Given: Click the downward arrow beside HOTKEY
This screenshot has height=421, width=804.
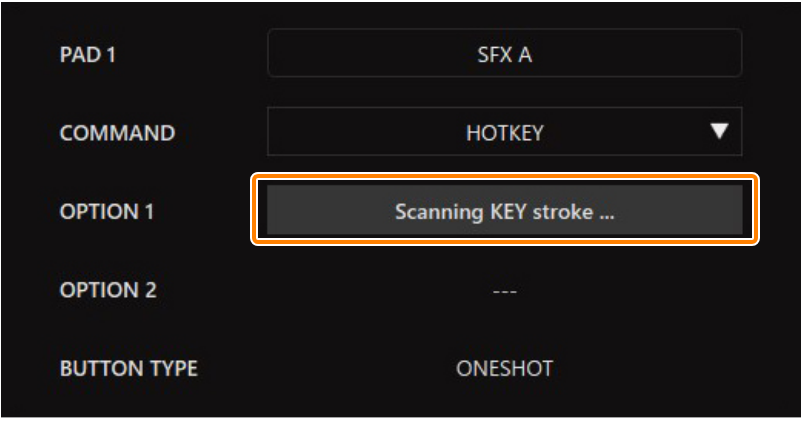Looking at the screenshot, I should pyautogui.click(x=719, y=131).
